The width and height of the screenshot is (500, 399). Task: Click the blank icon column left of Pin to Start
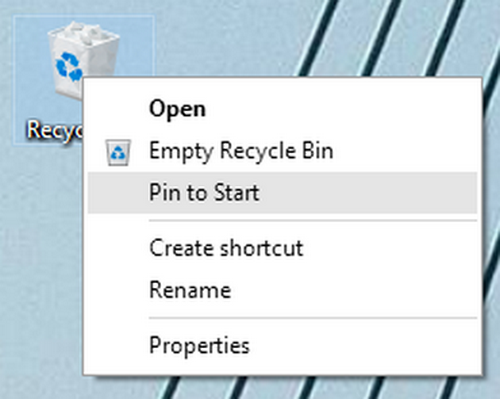tap(118, 193)
